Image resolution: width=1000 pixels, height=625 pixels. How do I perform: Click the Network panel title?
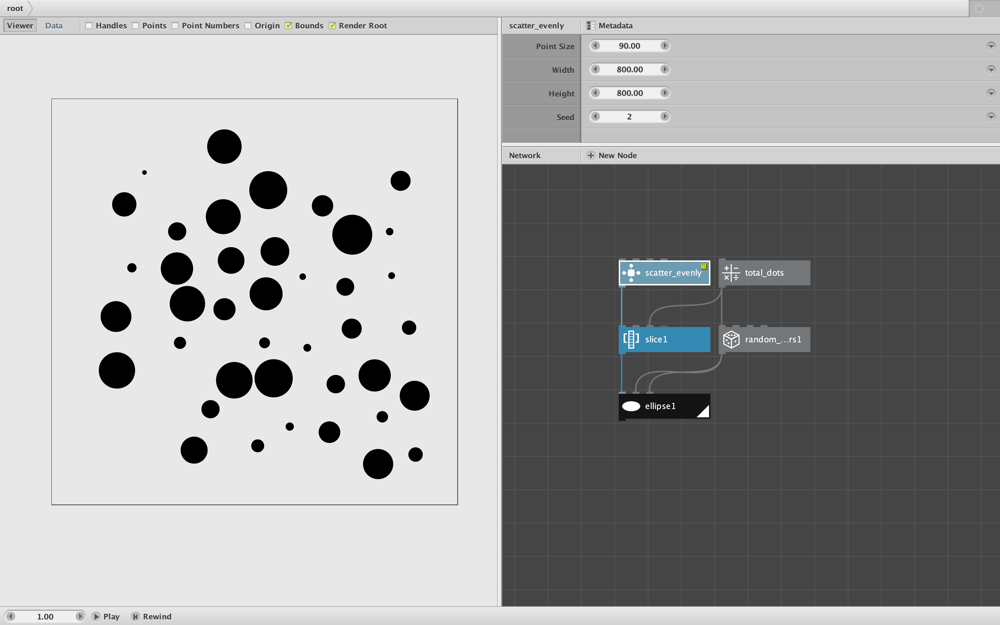[524, 156]
